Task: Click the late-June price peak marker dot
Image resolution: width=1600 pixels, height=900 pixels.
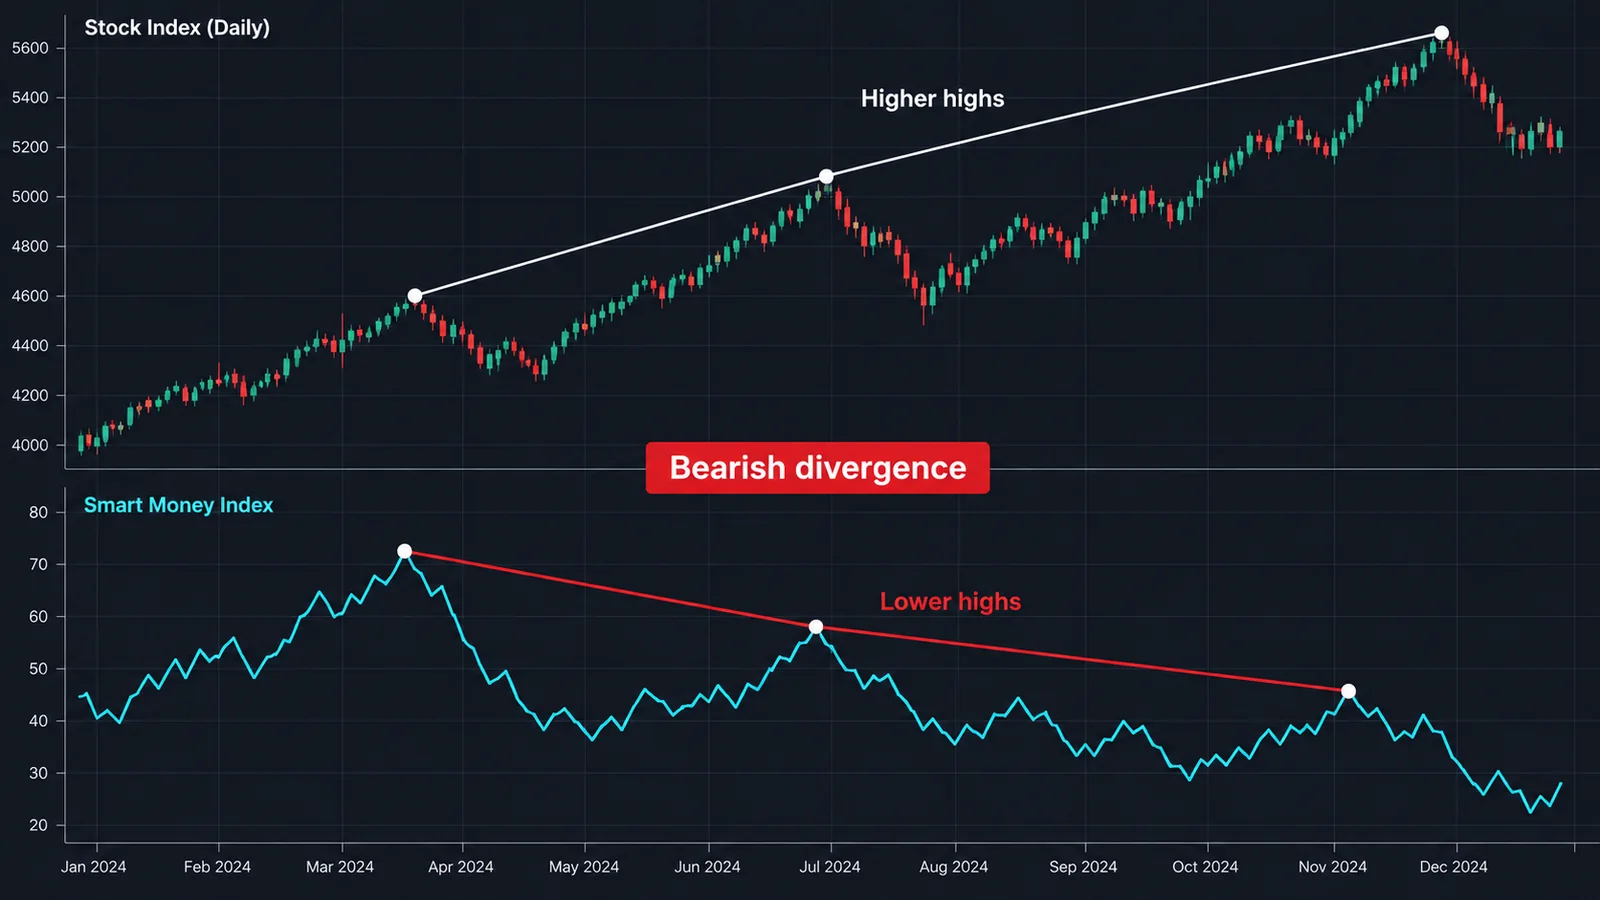Action: 826,177
